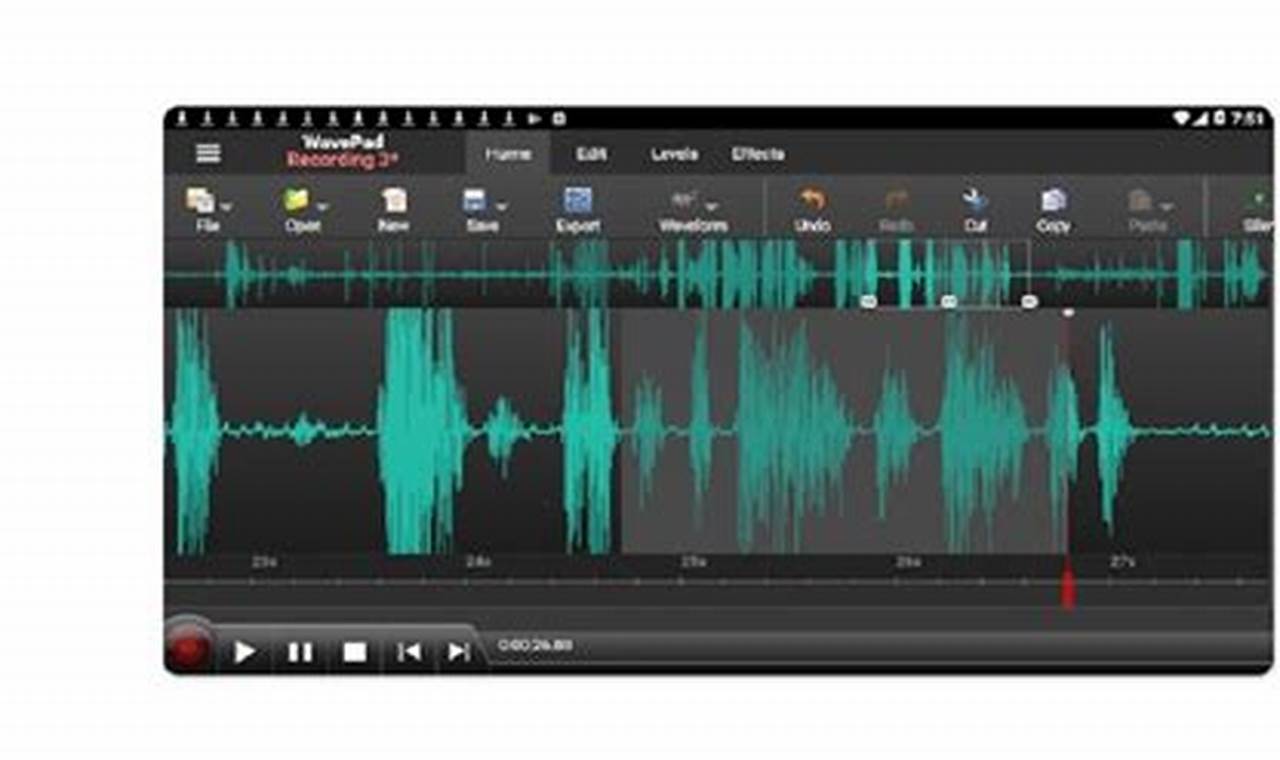
Task: Click the Cut tool icon
Action: point(975,200)
